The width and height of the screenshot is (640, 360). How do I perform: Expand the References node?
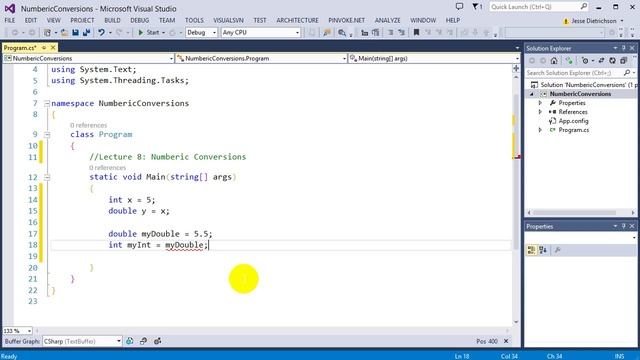(540, 112)
